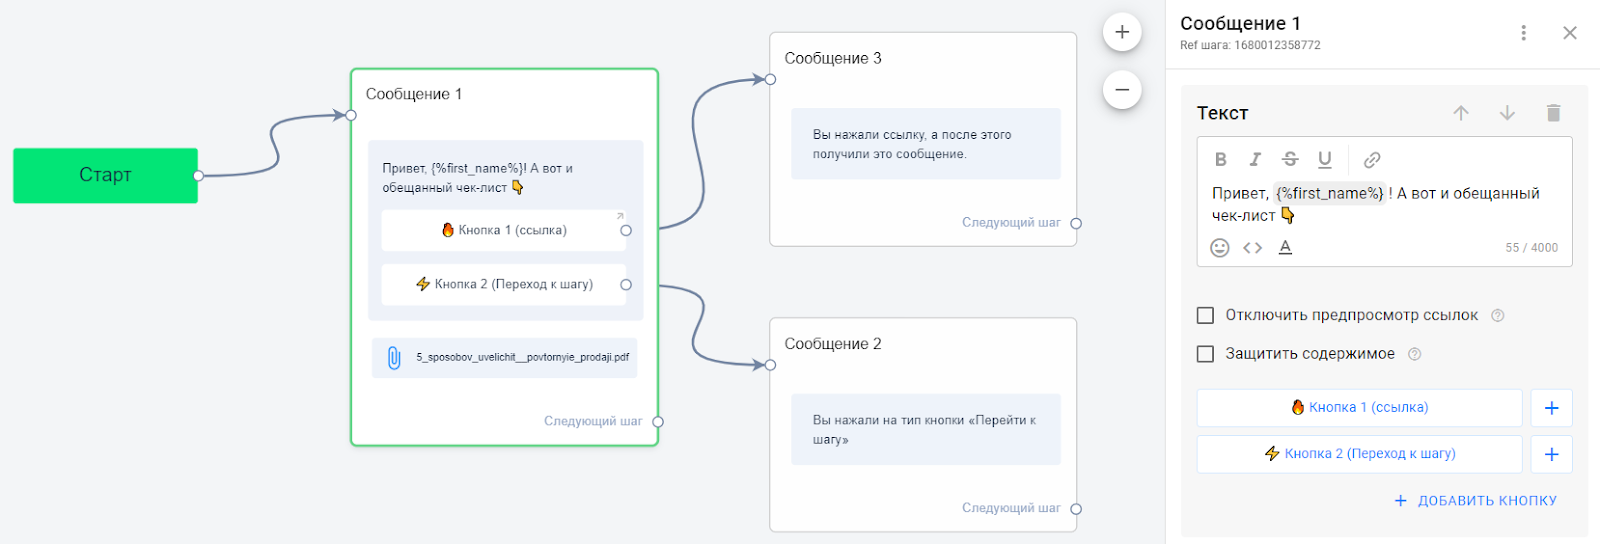Zoom in on the flow canvas
This screenshot has height=544, width=1600.
click(1122, 32)
